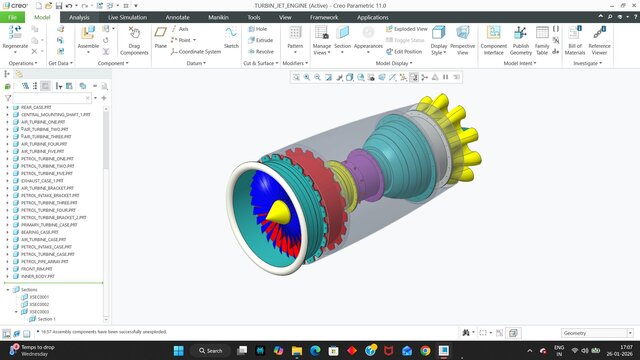The height and width of the screenshot is (360, 640).
Task: Click the Display Style button
Action: [x=439, y=40]
